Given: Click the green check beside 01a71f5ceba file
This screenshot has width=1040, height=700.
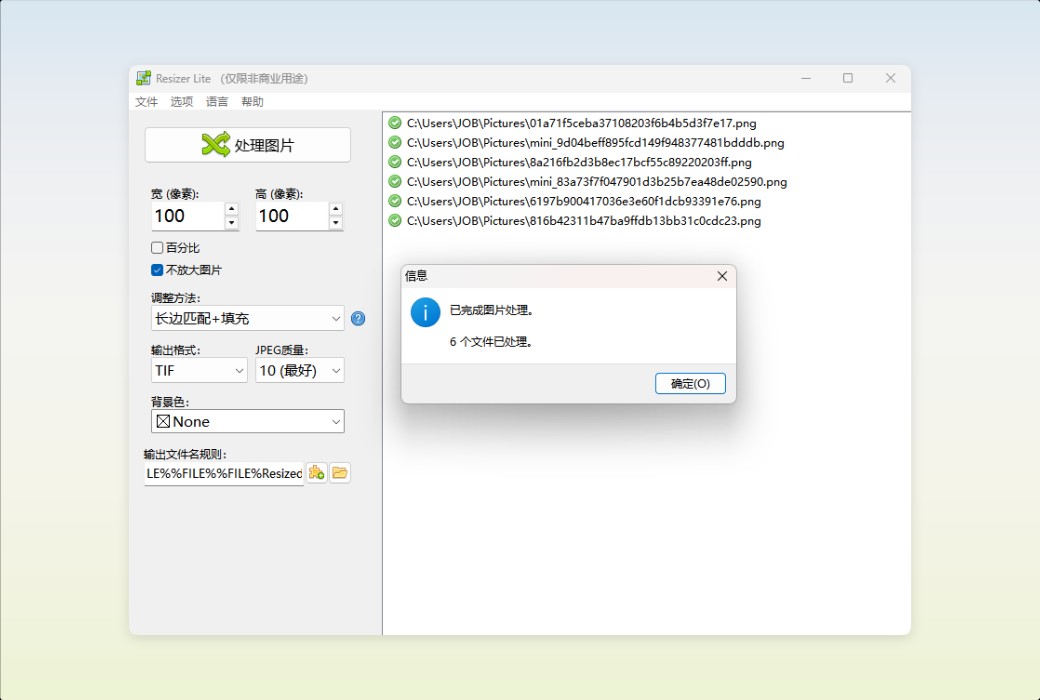Looking at the screenshot, I should 394,123.
